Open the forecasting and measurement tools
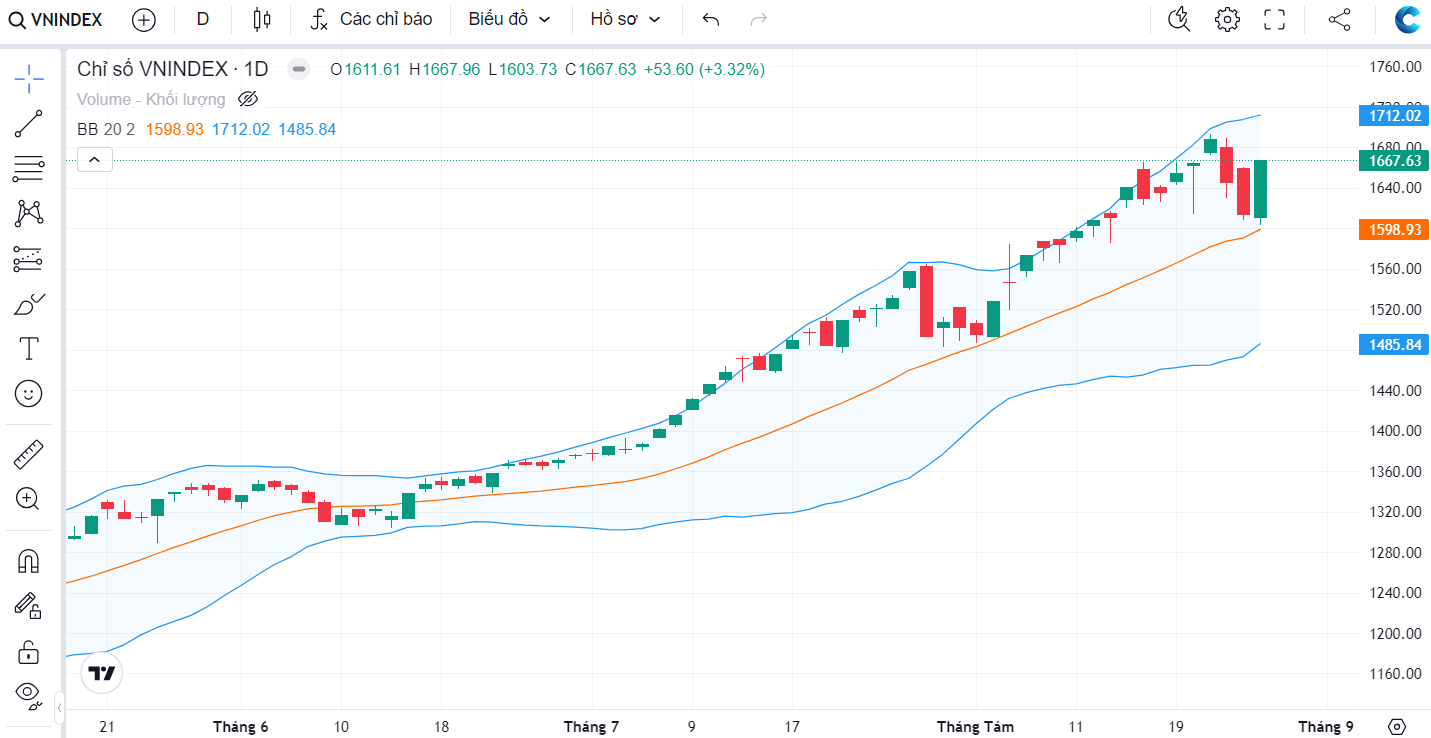The height and width of the screenshot is (738, 1431). [x=29, y=259]
